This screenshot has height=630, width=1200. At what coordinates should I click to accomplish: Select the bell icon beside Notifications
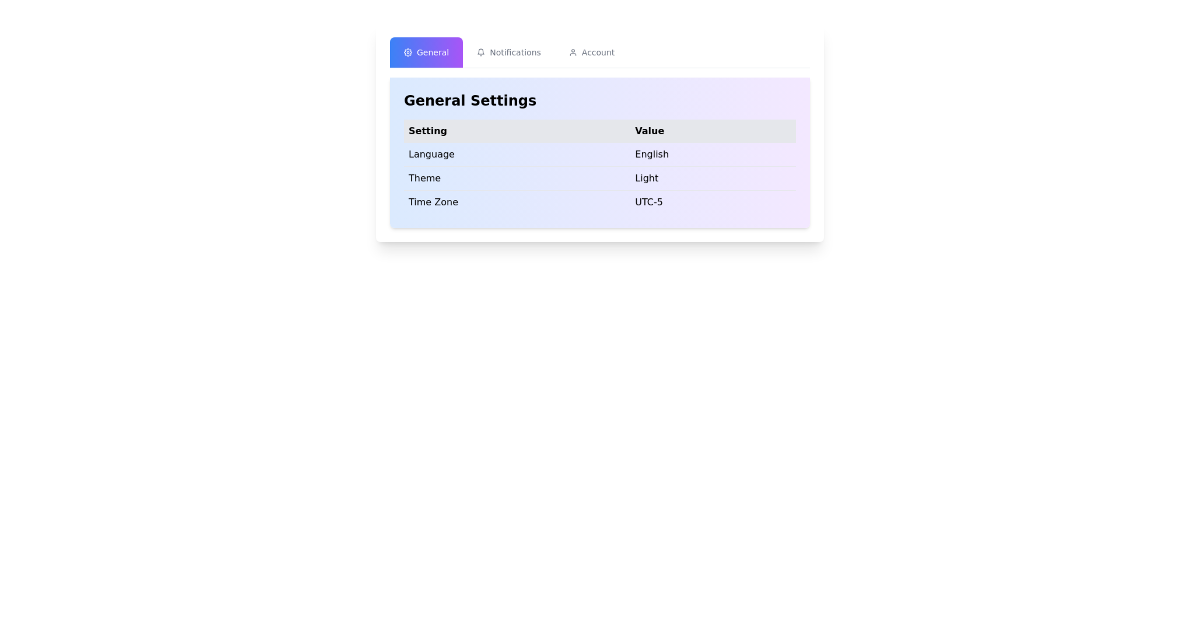(481, 52)
